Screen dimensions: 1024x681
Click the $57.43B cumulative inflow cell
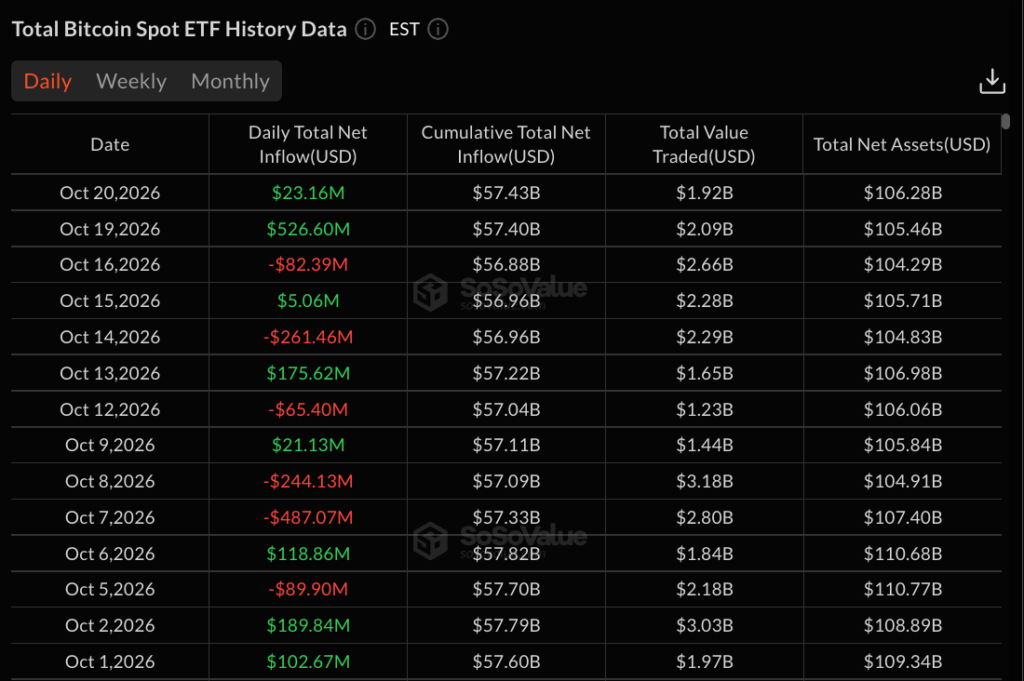point(506,193)
